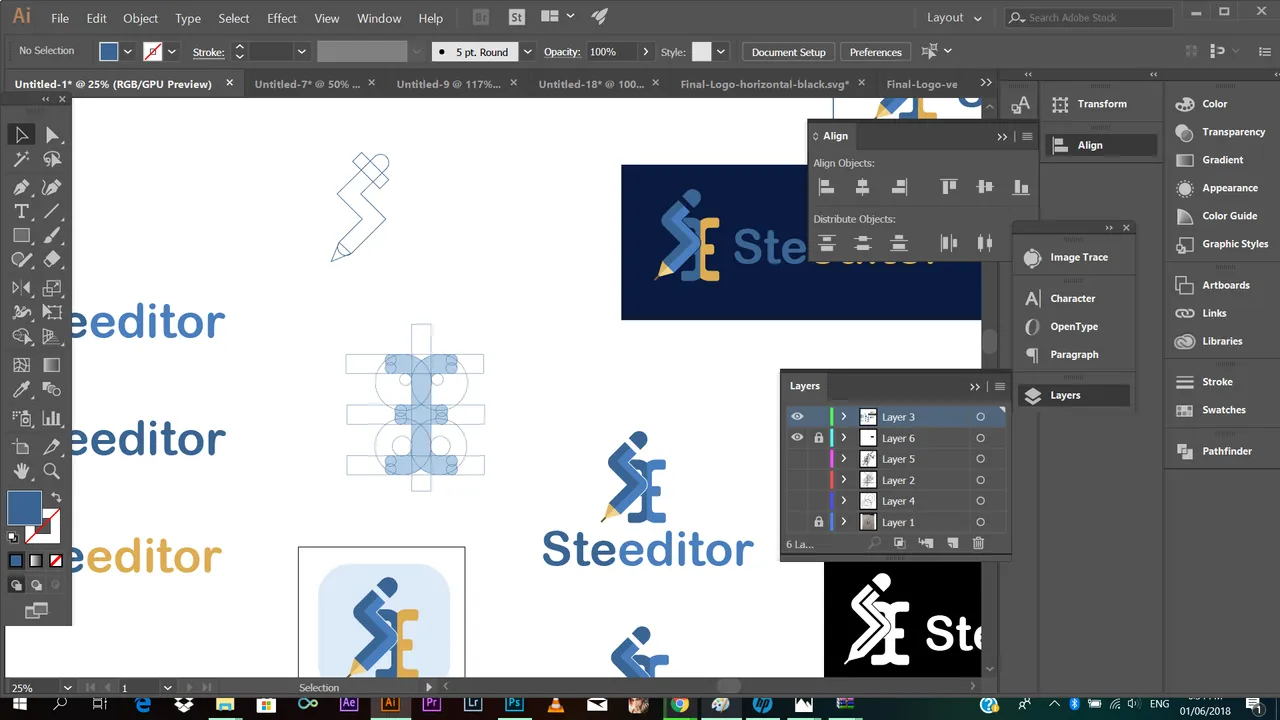
Task: Click horizontal align center in Align panel
Action: pos(863,187)
